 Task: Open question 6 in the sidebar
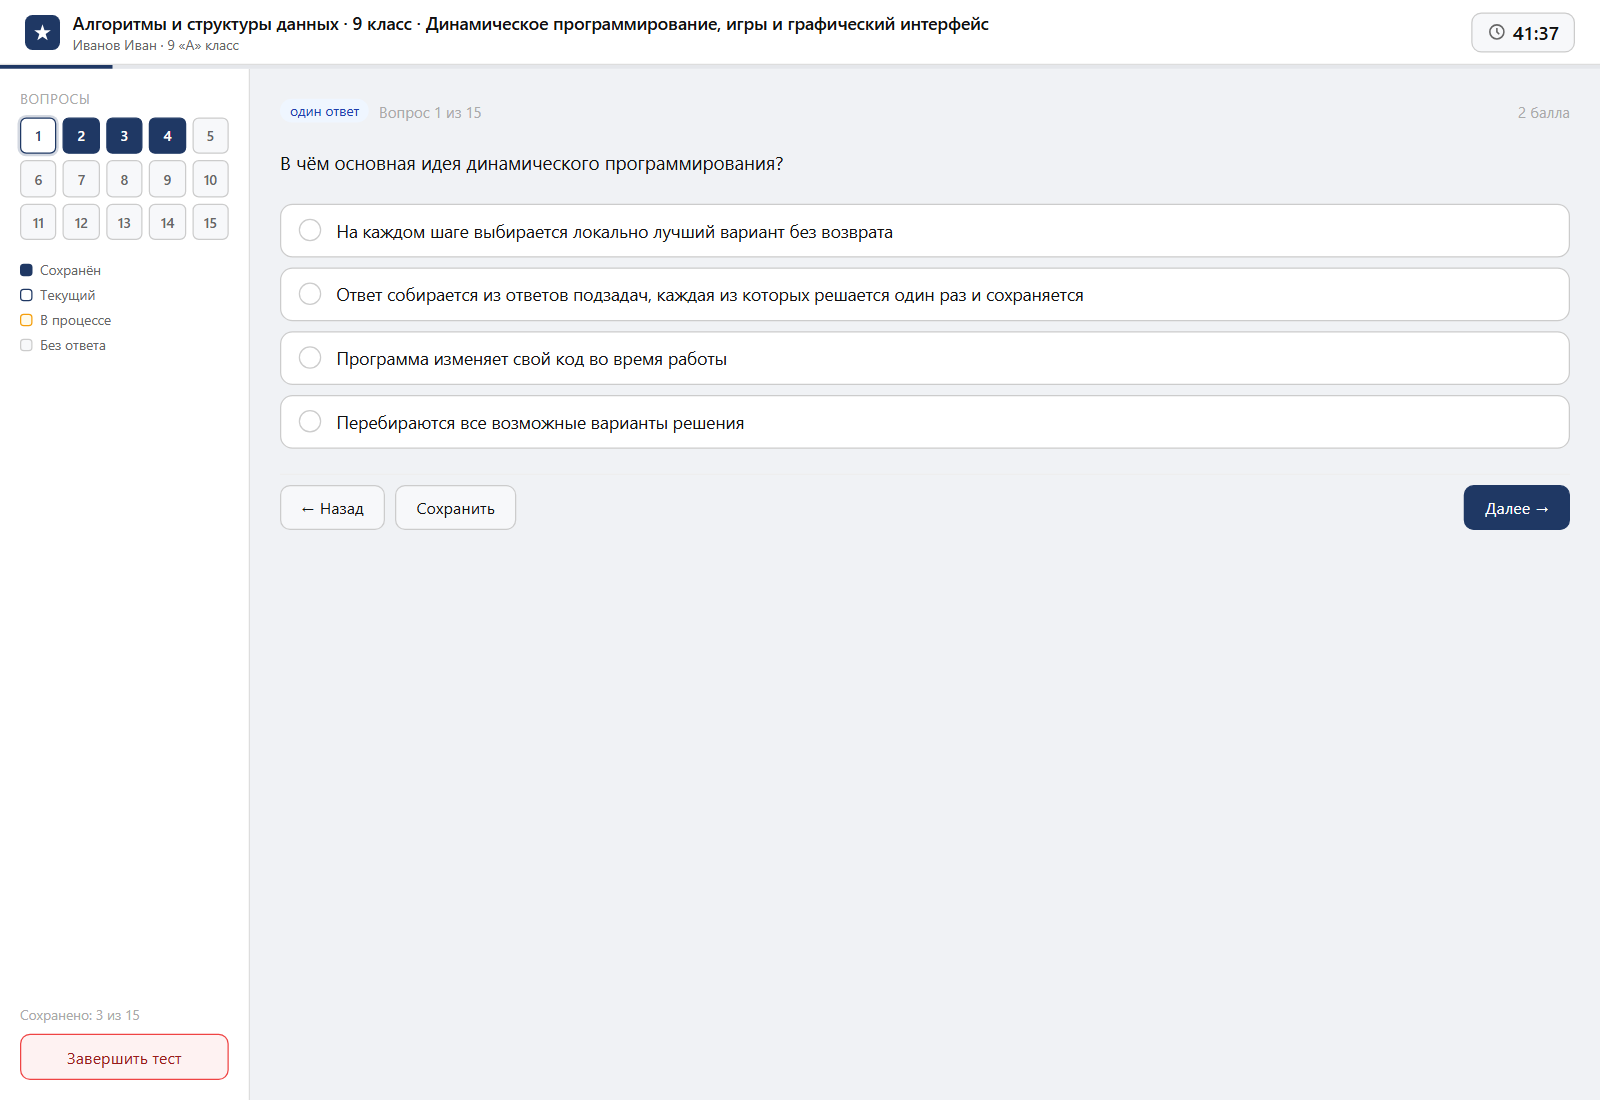click(38, 179)
